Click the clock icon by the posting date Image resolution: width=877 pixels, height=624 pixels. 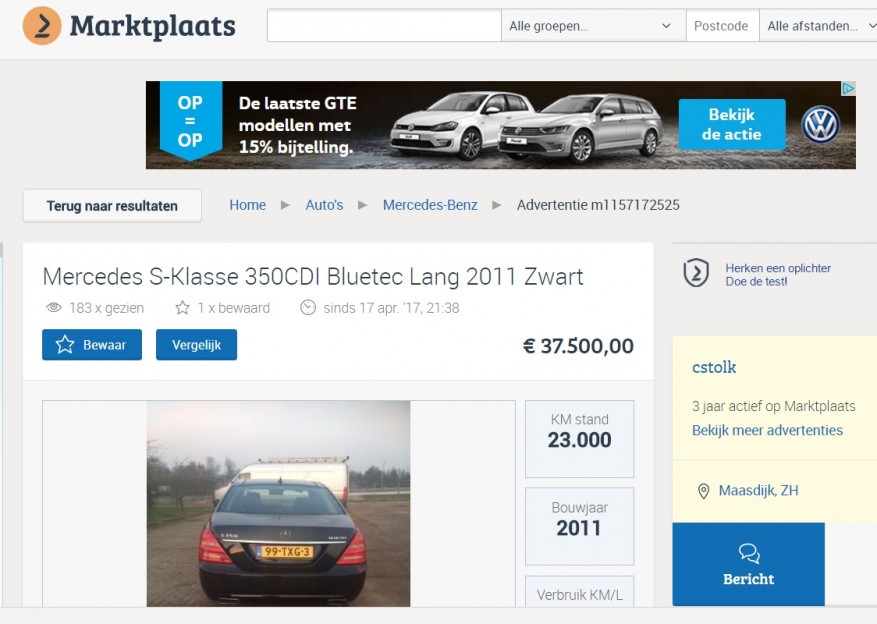(308, 308)
